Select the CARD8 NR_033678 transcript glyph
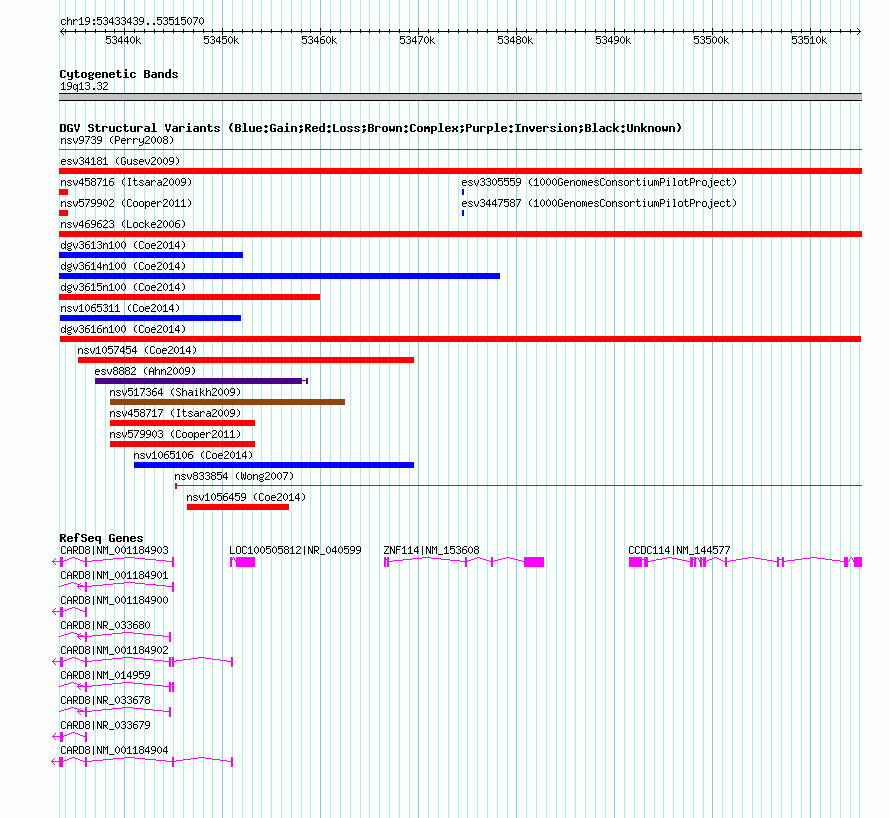Image resolution: width=890 pixels, height=818 pixels. [x=115, y=712]
